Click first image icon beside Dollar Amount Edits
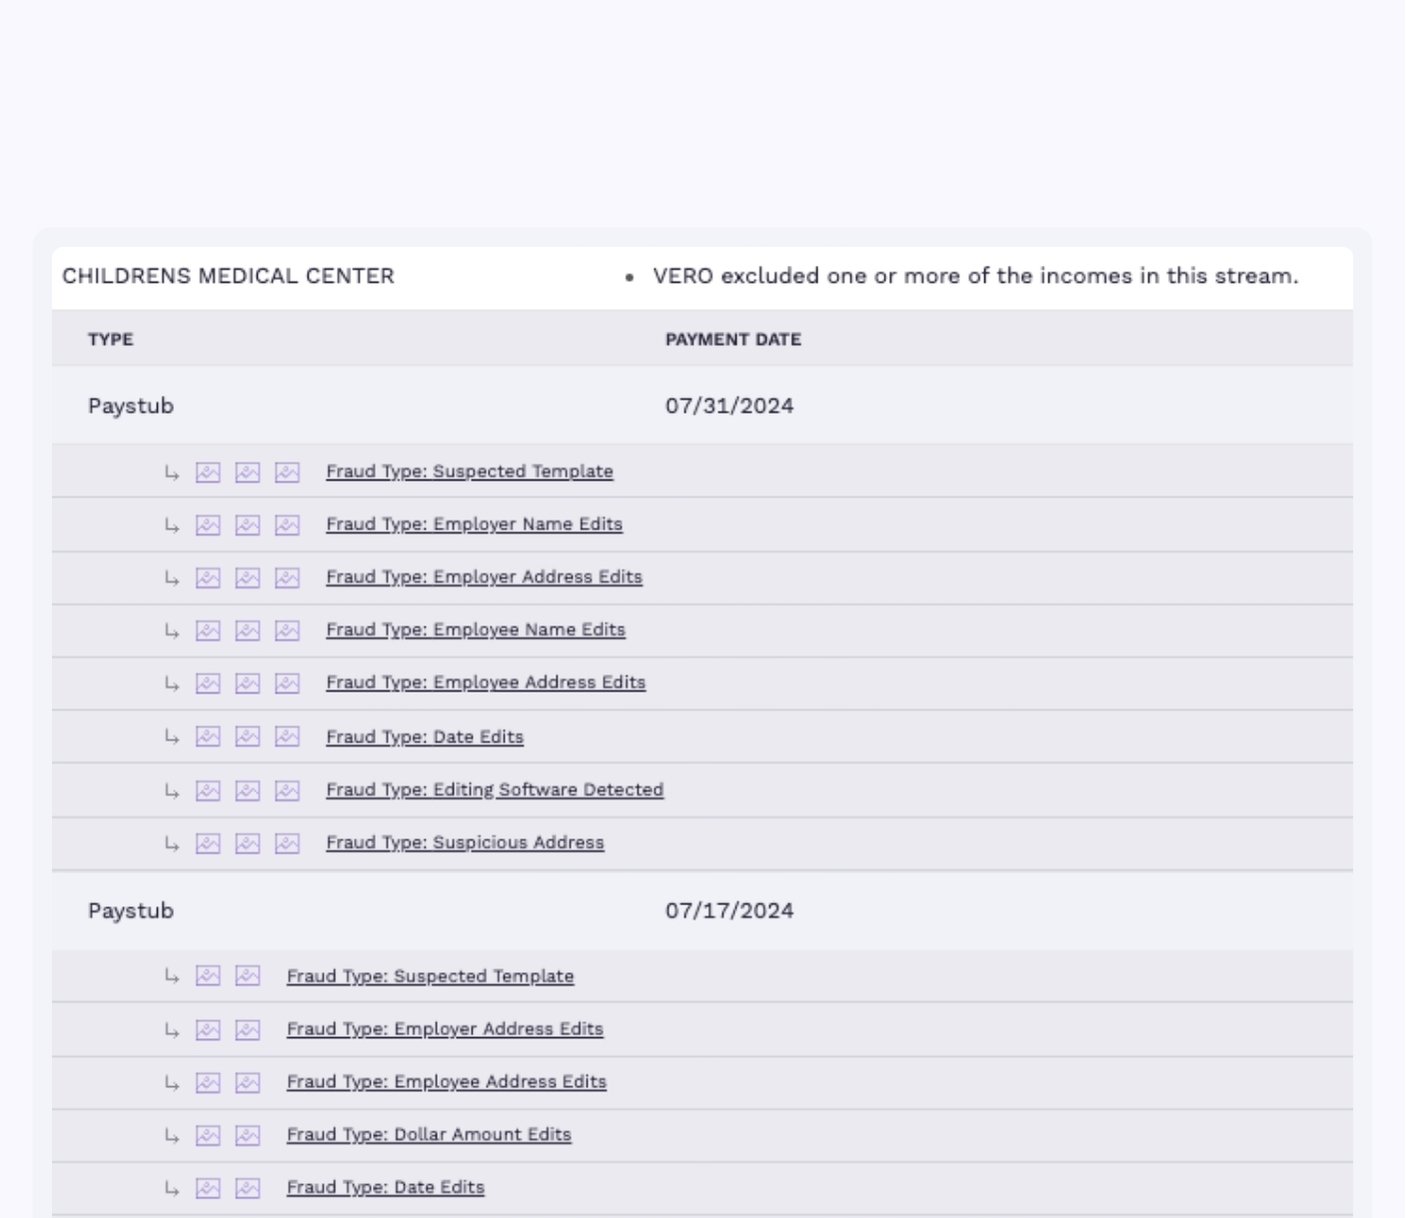The width and height of the screenshot is (1406, 1218). [208, 1136]
